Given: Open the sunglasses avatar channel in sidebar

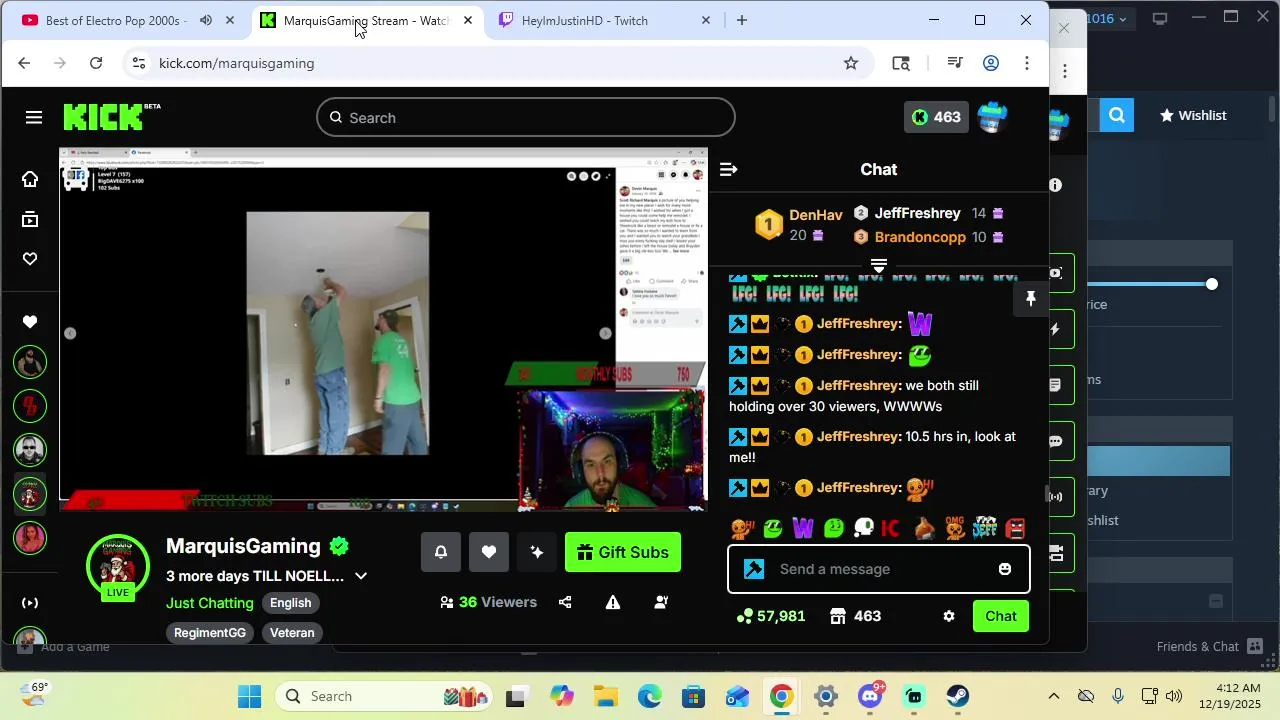Looking at the screenshot, I should pyautogui.click(x=30, y=450).
